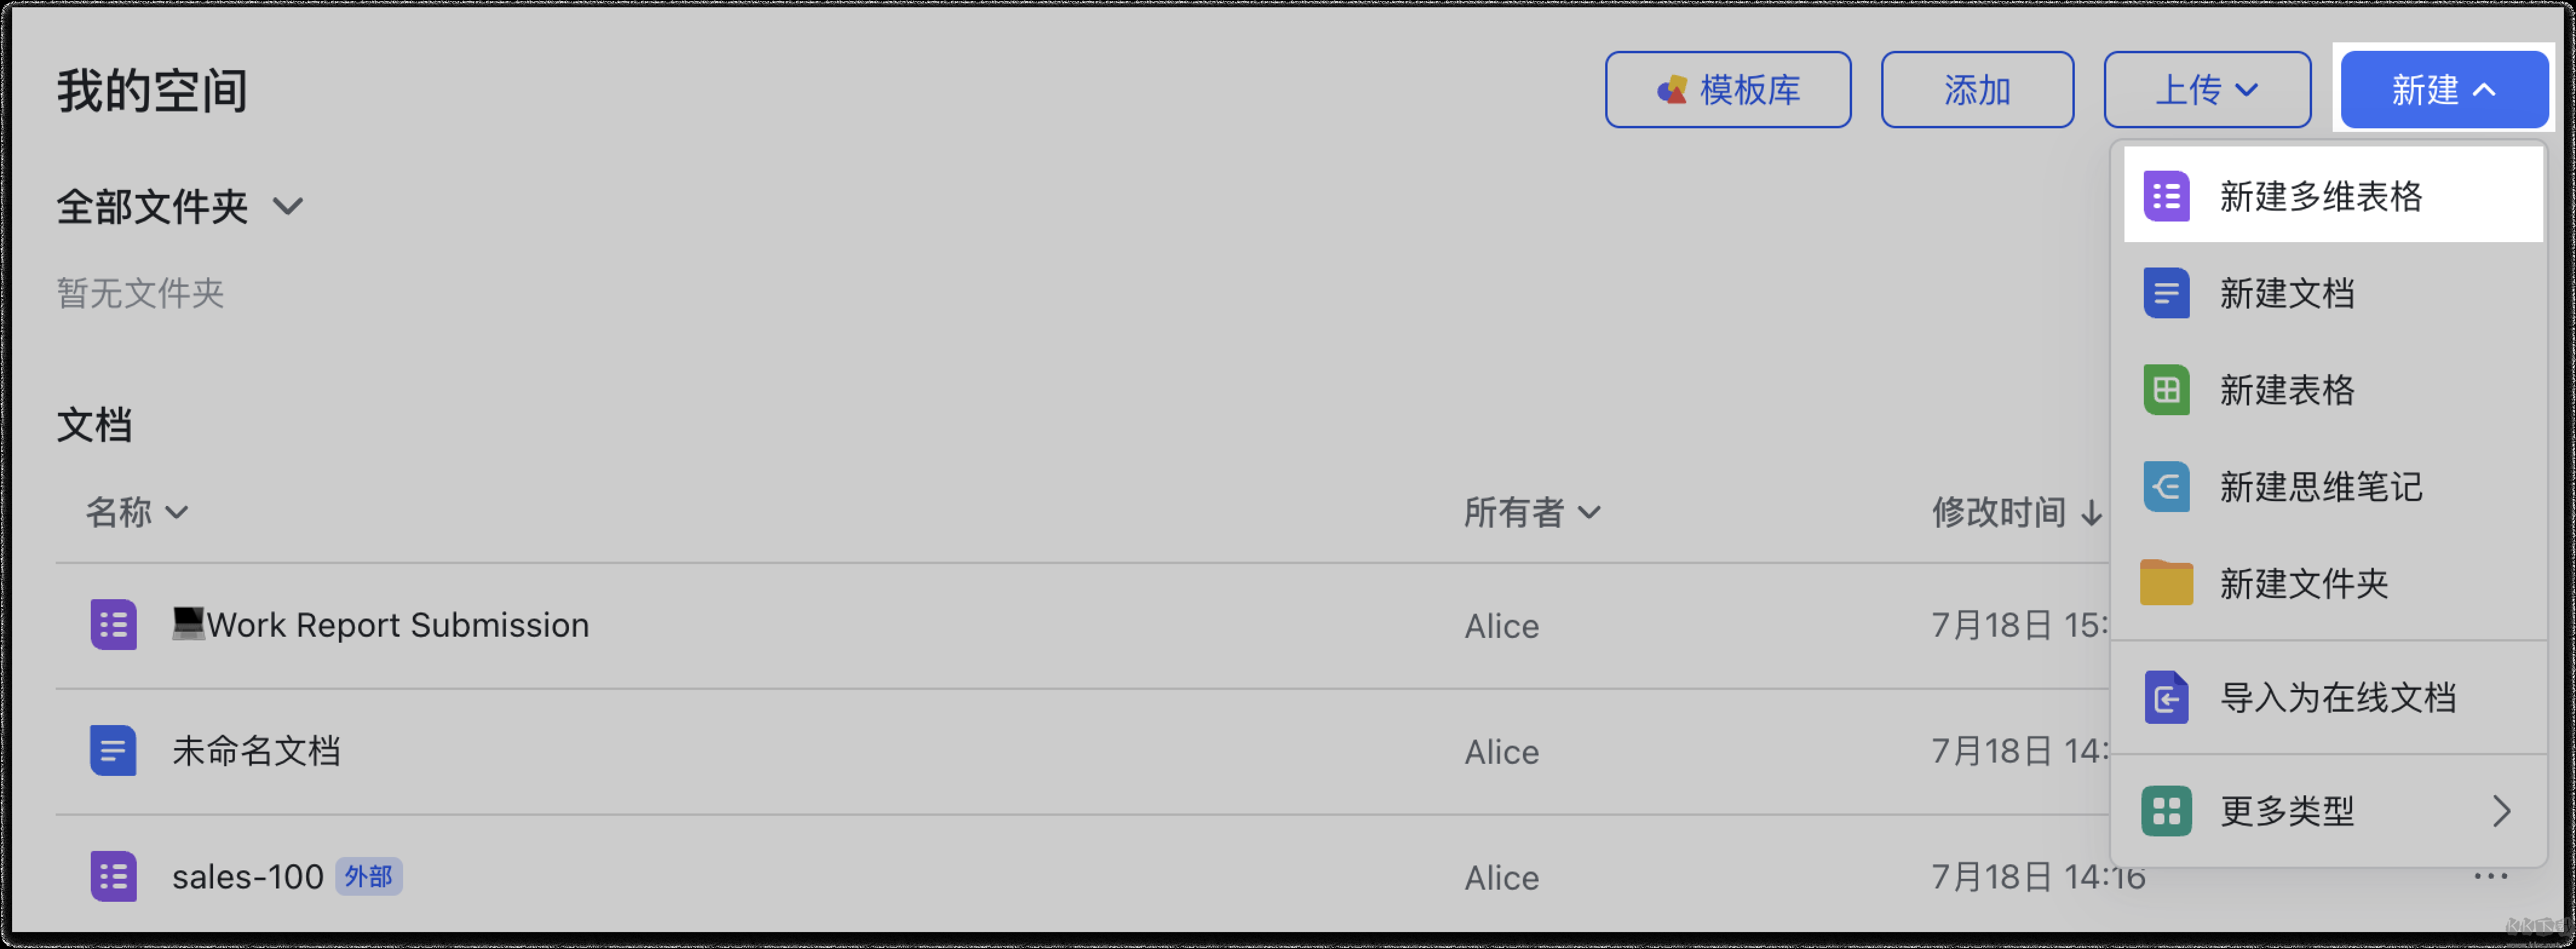The width and height of the screenshot is (2576, 949).
Task: Click the green 新建表格 spreadsheet icon
Action: pyautogui.click(x=2166, y=390)
